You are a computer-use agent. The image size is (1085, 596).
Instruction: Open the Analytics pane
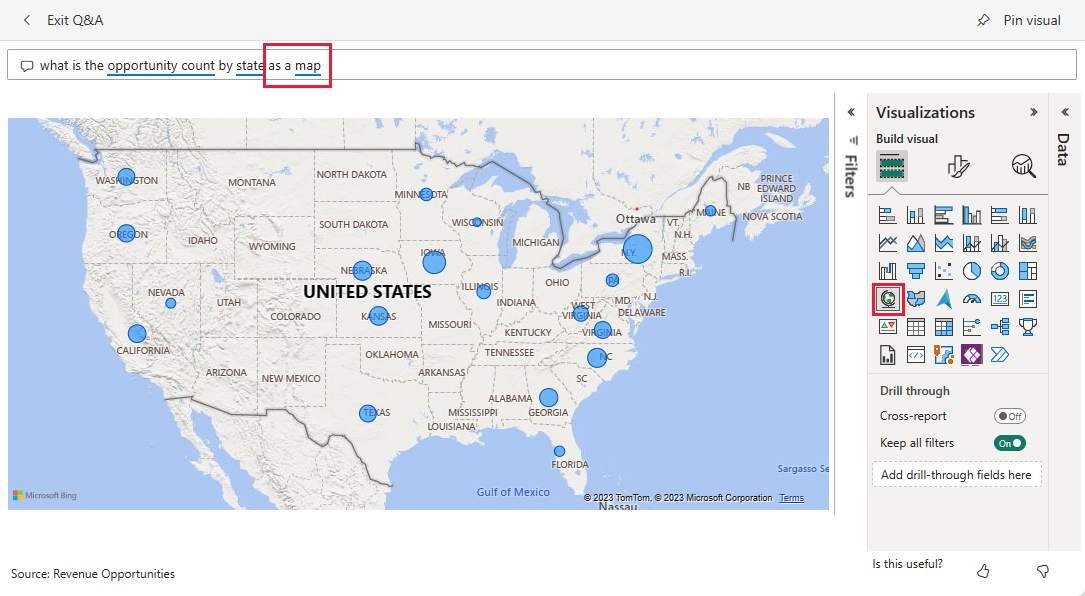pos(1022,166)
